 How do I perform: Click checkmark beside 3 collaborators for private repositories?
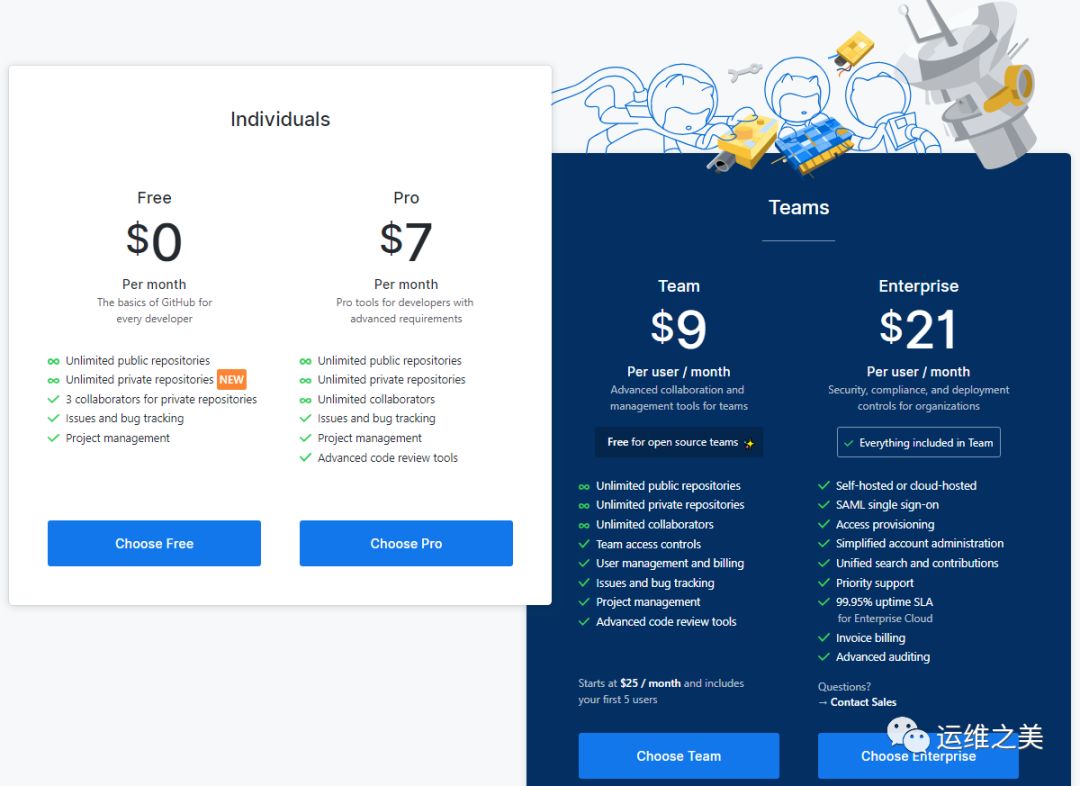53,399
